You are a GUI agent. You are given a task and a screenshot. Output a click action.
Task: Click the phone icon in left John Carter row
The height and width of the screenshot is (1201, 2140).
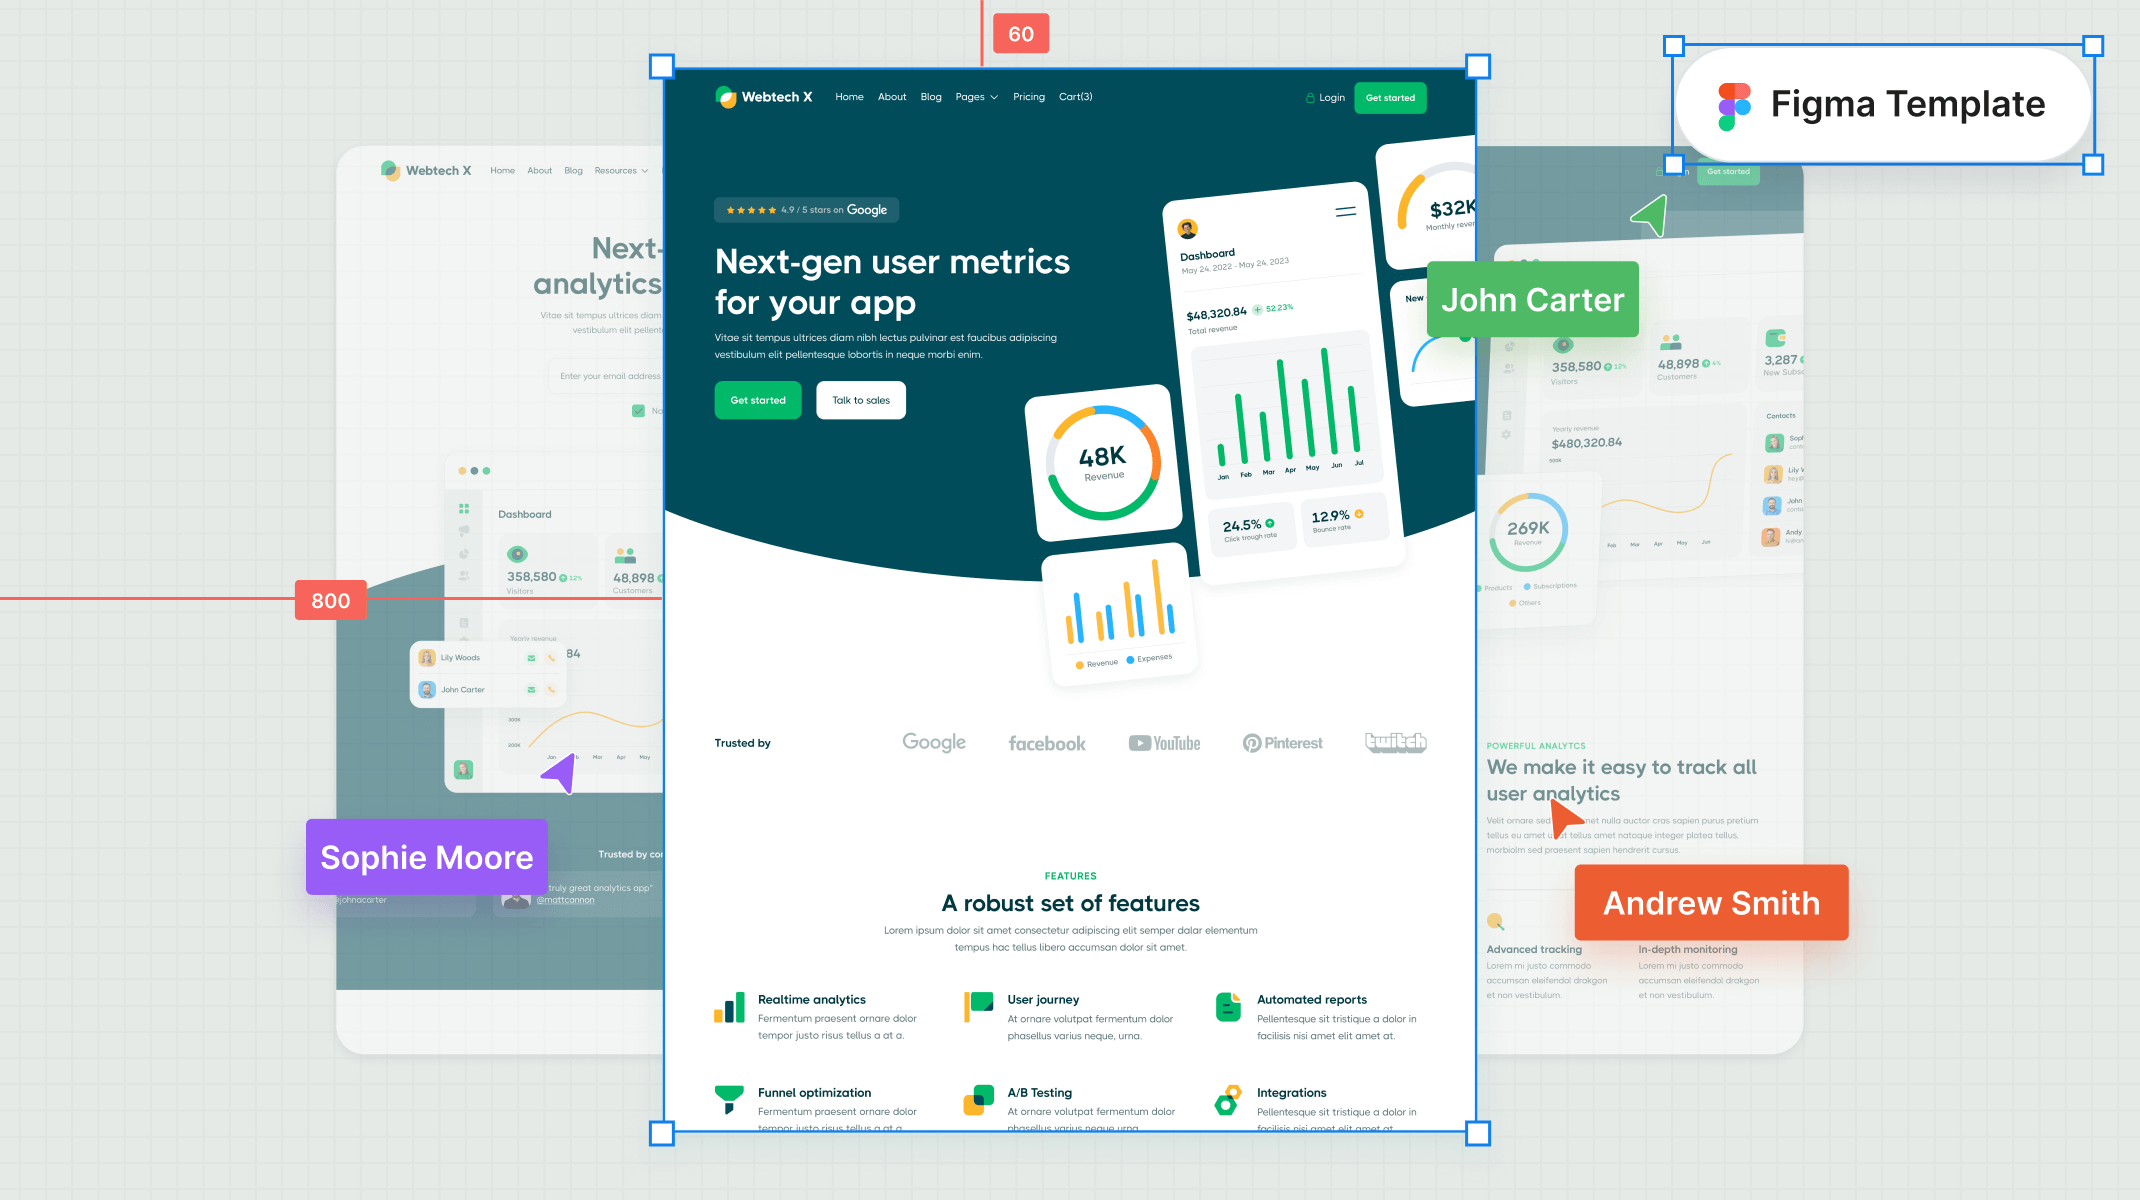[x=551, y=690]
